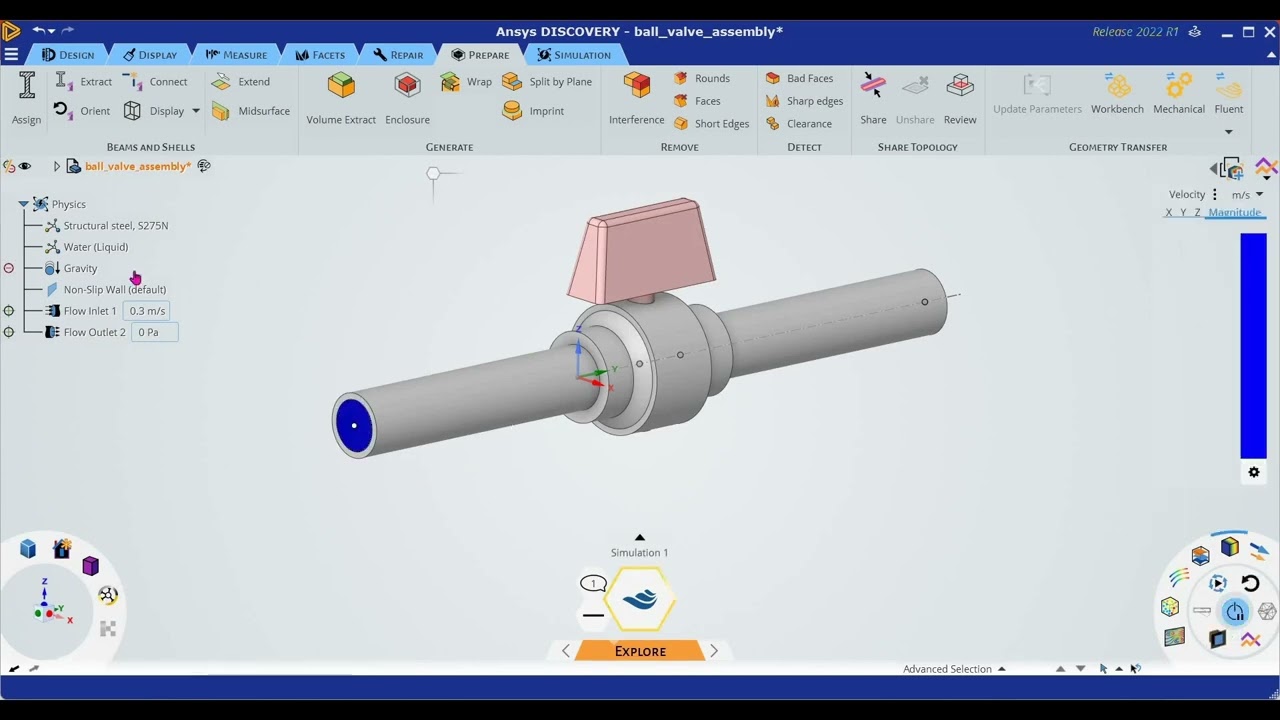The height and width of the screenshot is (720, 1280).
Task: Open the Display dropdown arrow
Action: 196,111
